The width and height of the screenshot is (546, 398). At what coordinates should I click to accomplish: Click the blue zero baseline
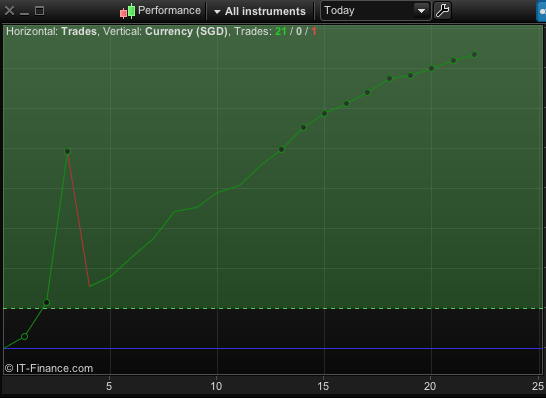[273, 348]
